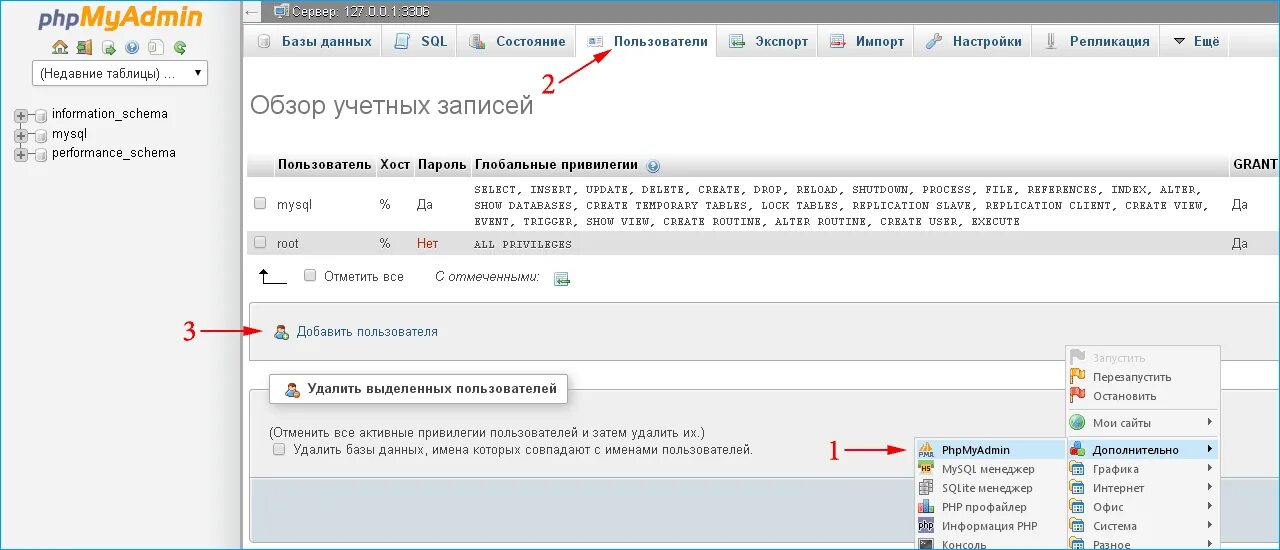The width and height of the screenshot is (1280, 550).
Task: Expand the mysql database tree node
Action: [x=21, y=134]
